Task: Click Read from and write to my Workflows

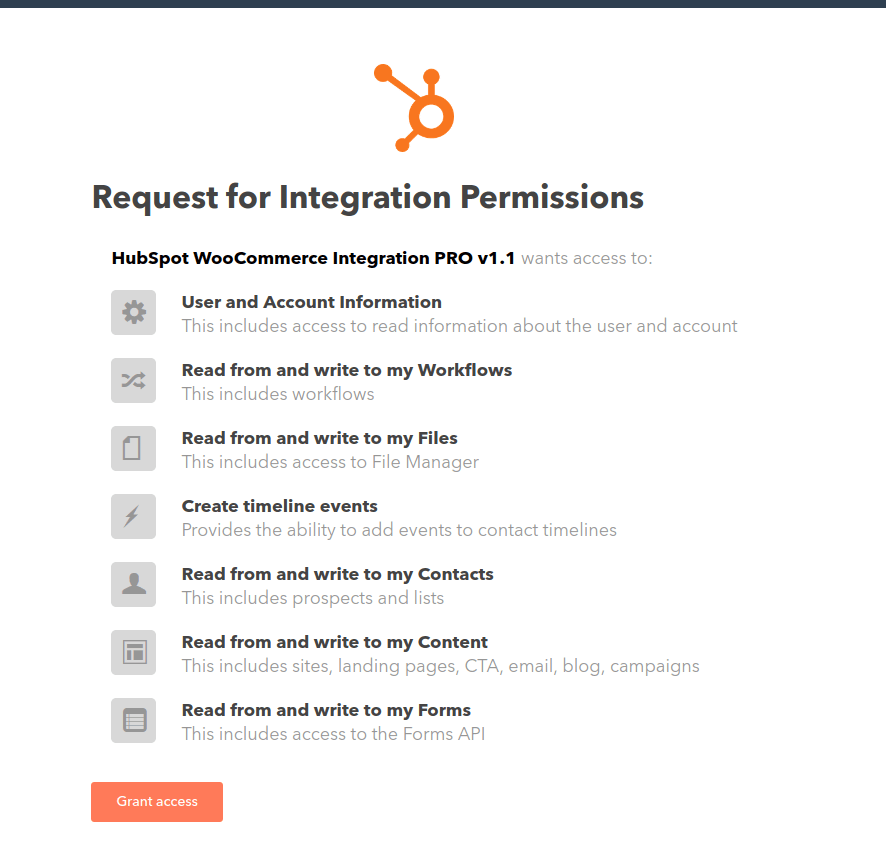Action: [346, 370]
